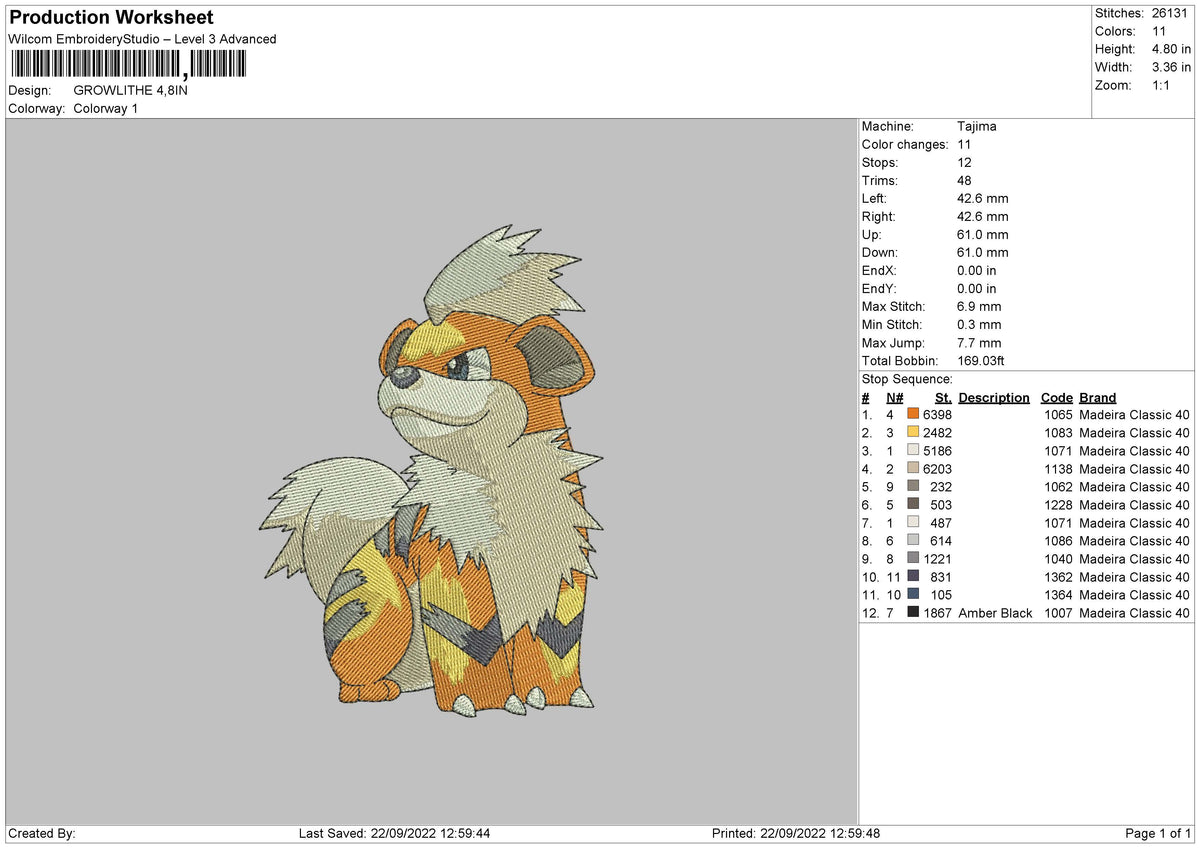Click the dark navy swatch for code 1362
This screenshot has height=848, width=1200.
(x=912, y=577)
